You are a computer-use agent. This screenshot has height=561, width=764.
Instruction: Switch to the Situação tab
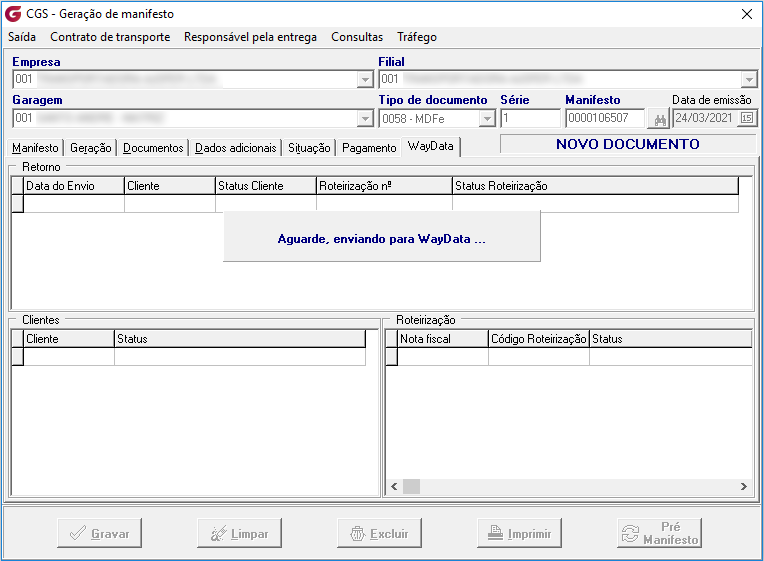pos(309,148)
